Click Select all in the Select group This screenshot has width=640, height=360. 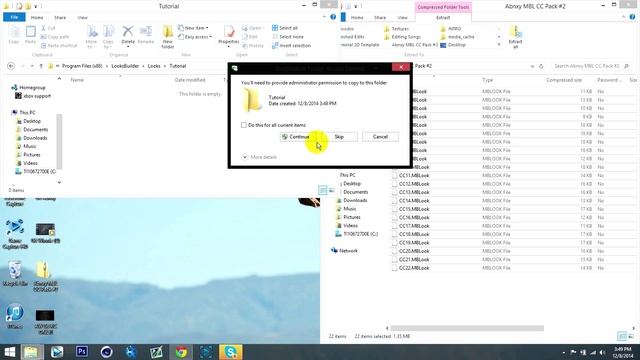285,28
